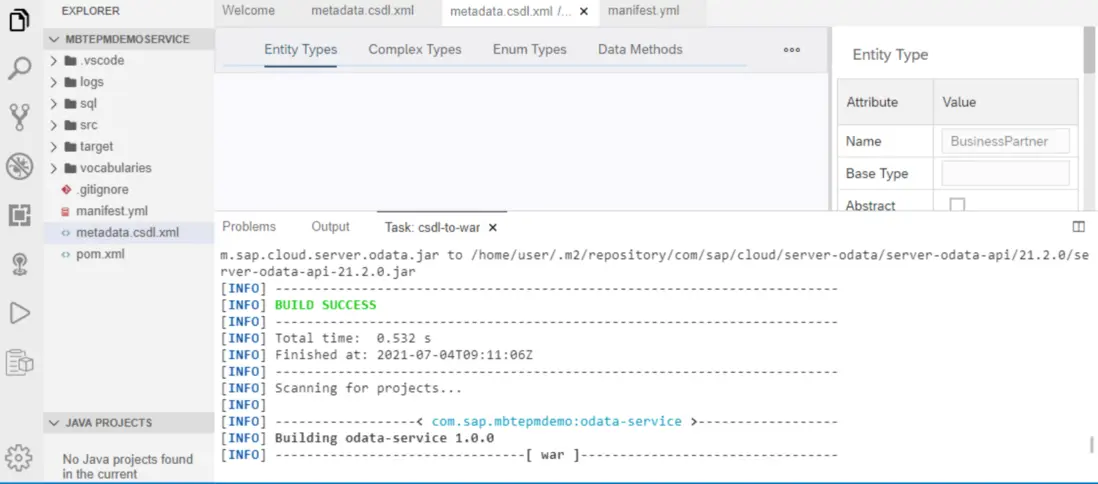Open the Problems panel tab

[x=249, y=227]
